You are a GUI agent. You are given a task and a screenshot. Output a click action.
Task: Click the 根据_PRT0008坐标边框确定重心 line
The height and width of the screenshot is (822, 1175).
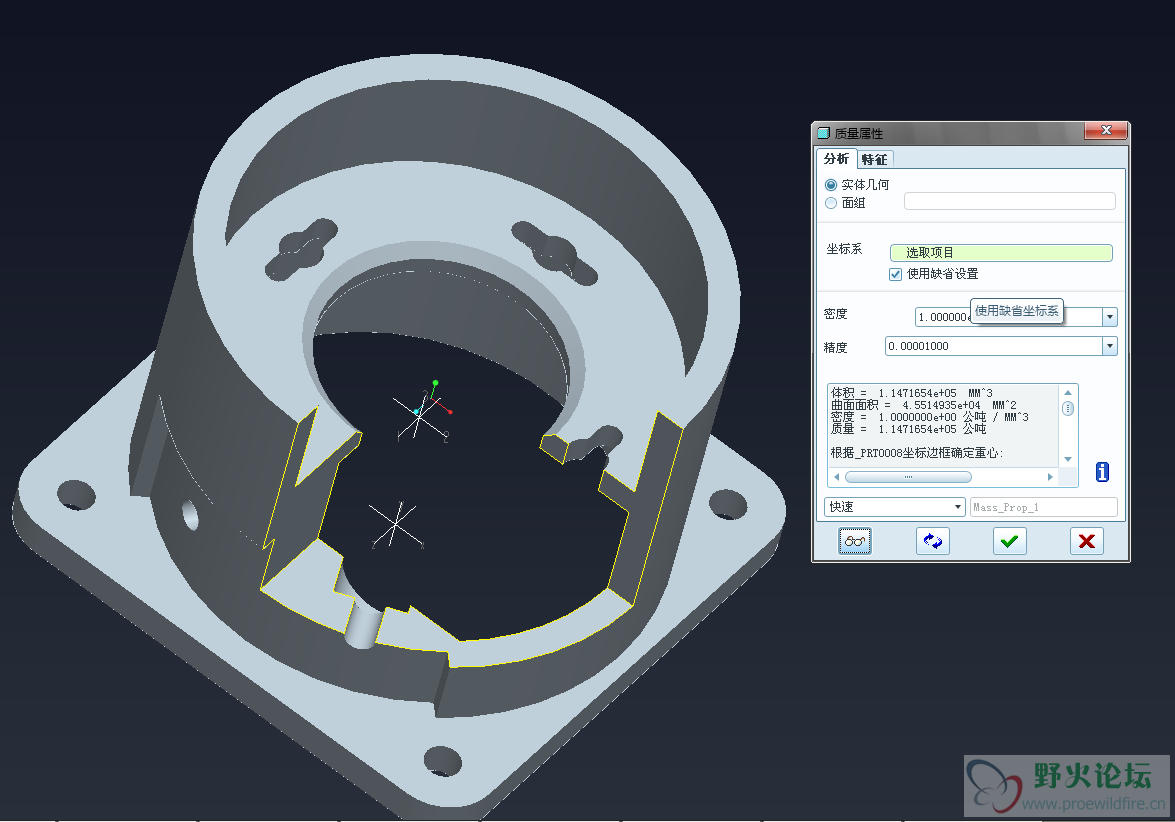(x=916, y=453)
